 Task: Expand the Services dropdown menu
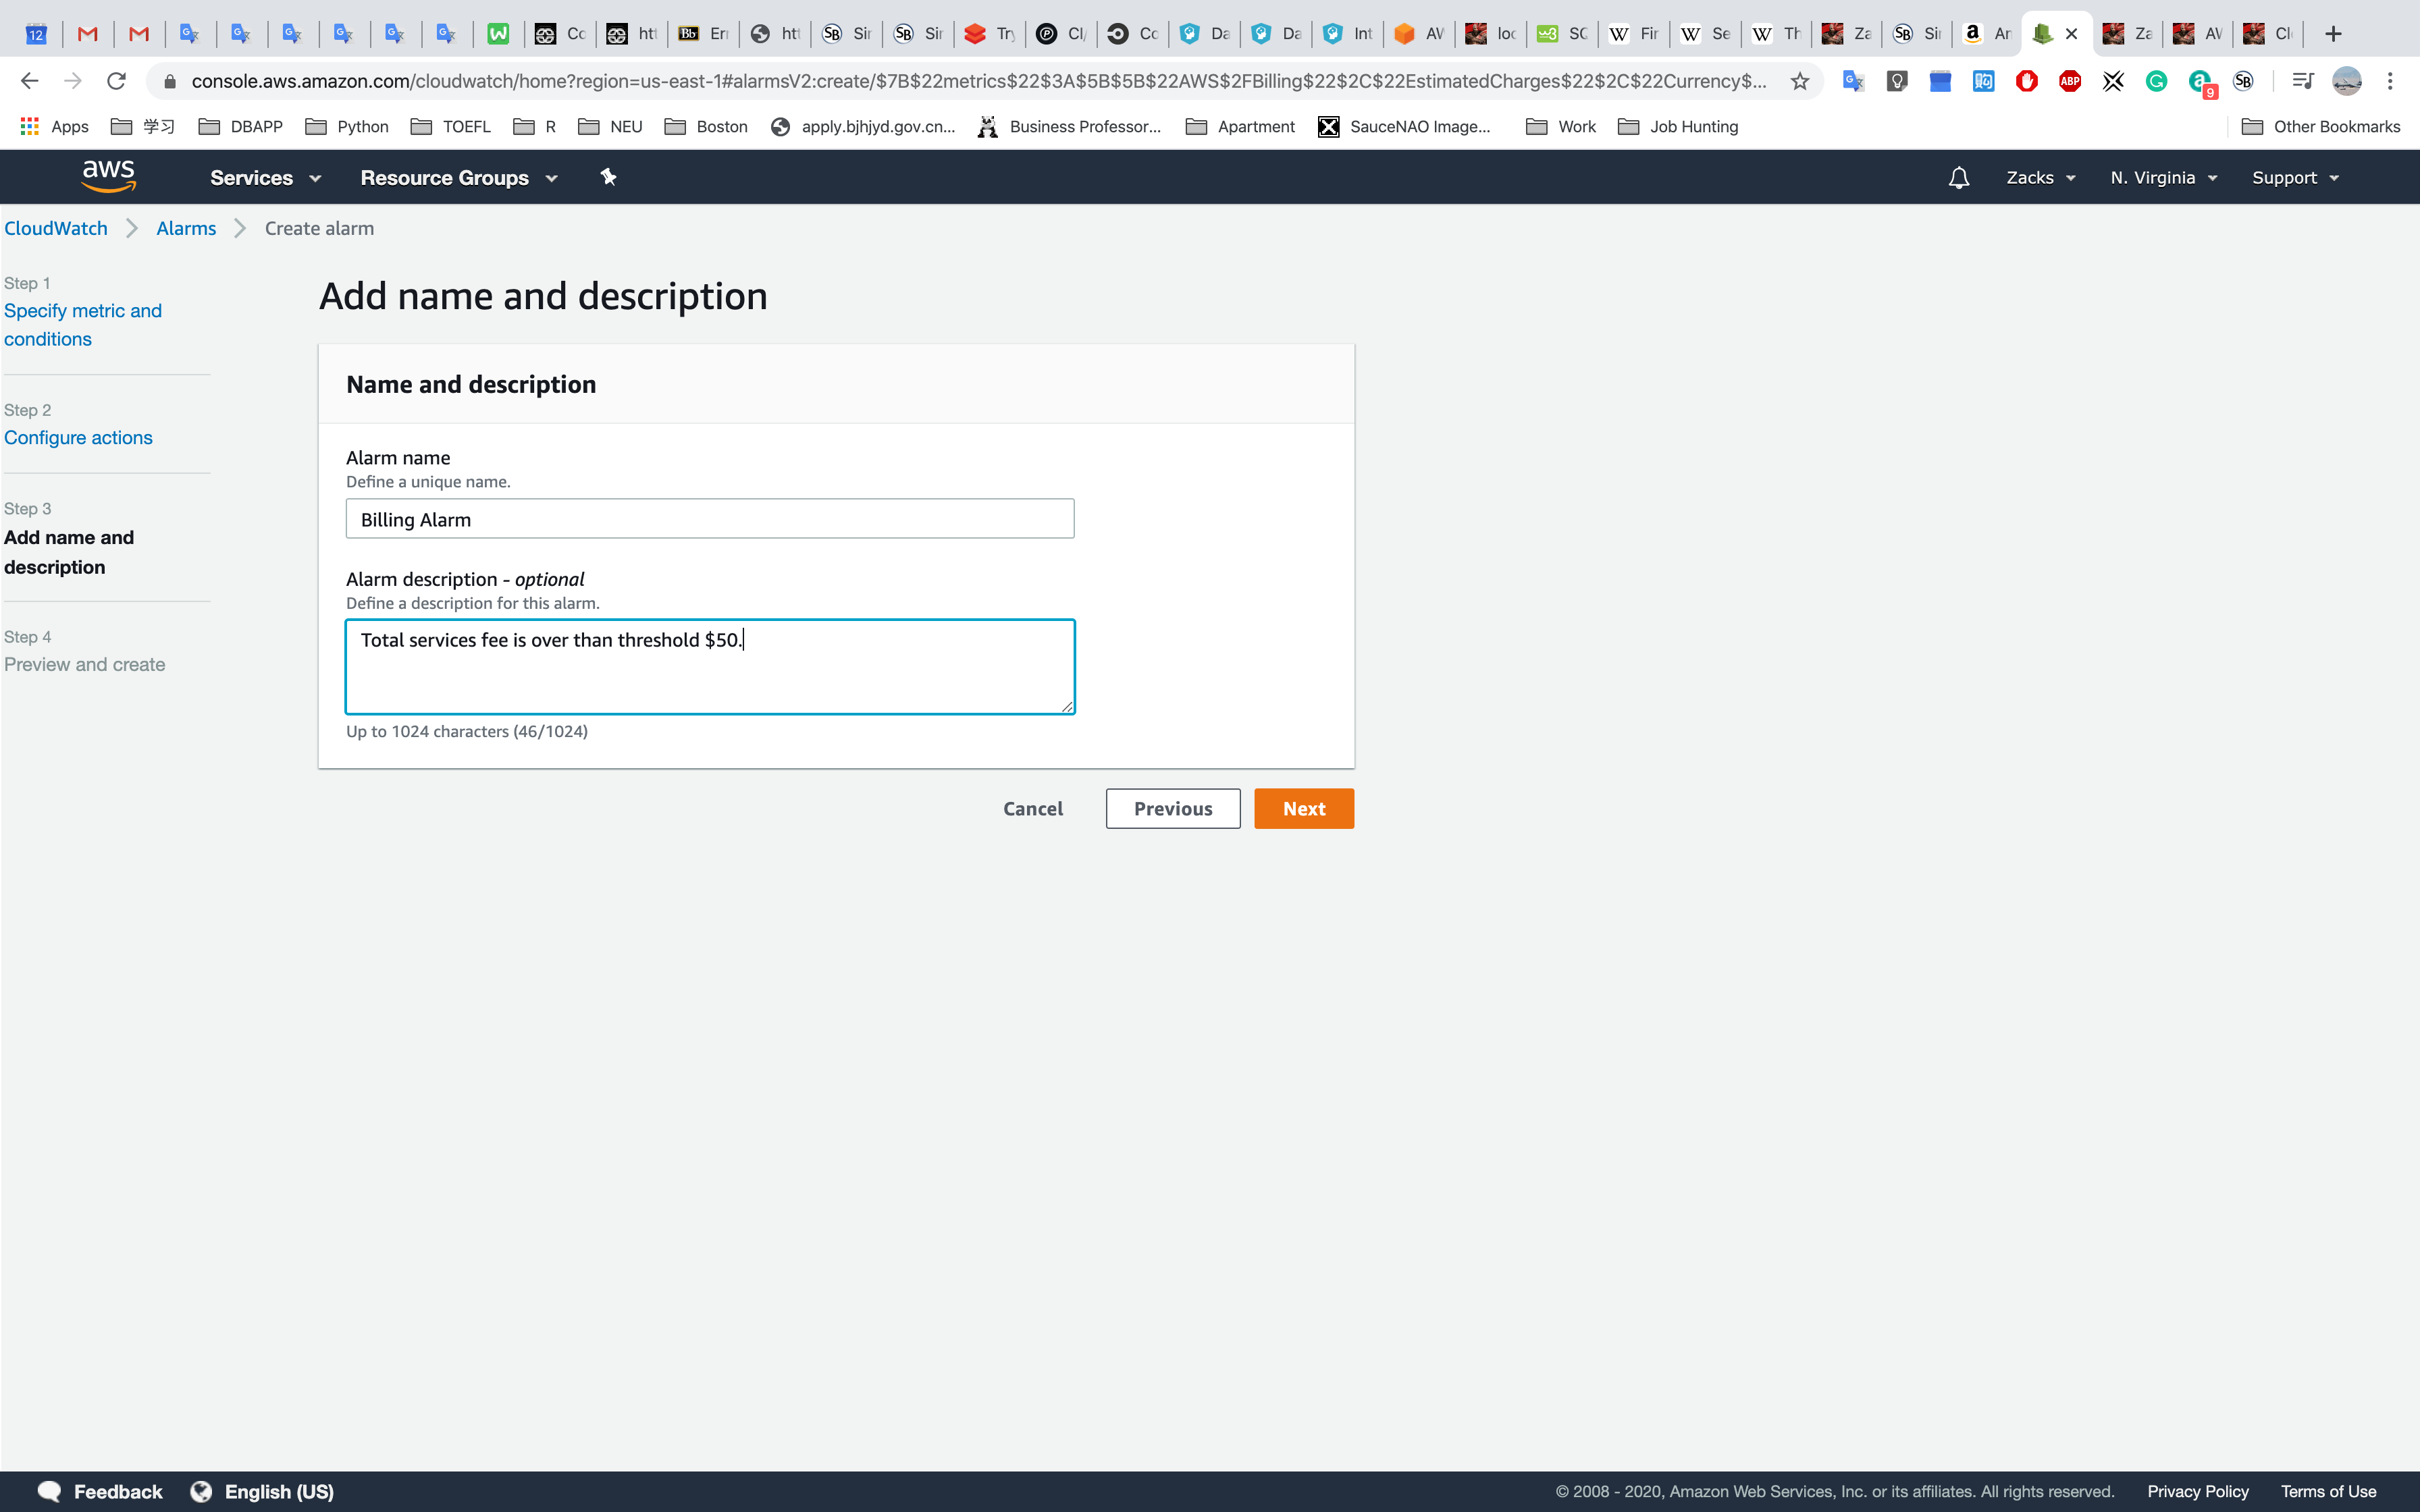click(x=265, y=178)
